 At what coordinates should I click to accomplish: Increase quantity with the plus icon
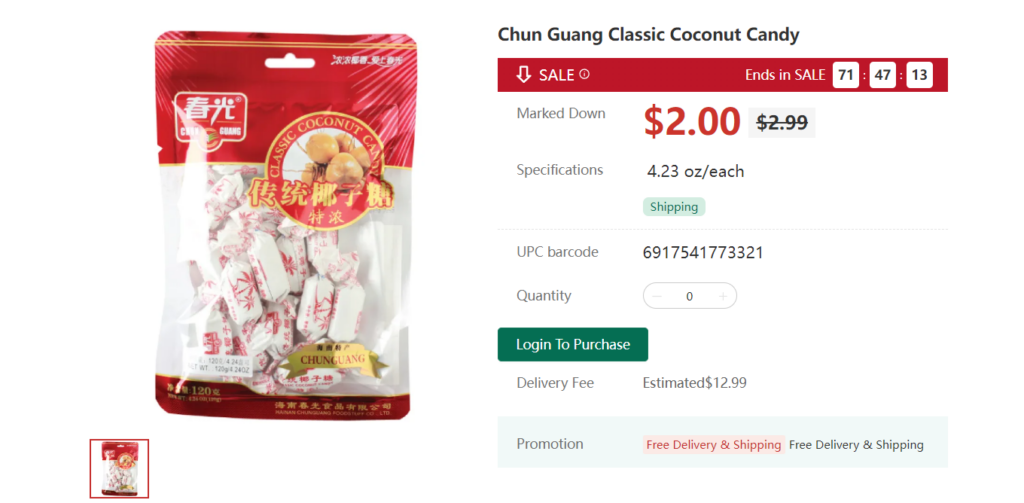722,296
